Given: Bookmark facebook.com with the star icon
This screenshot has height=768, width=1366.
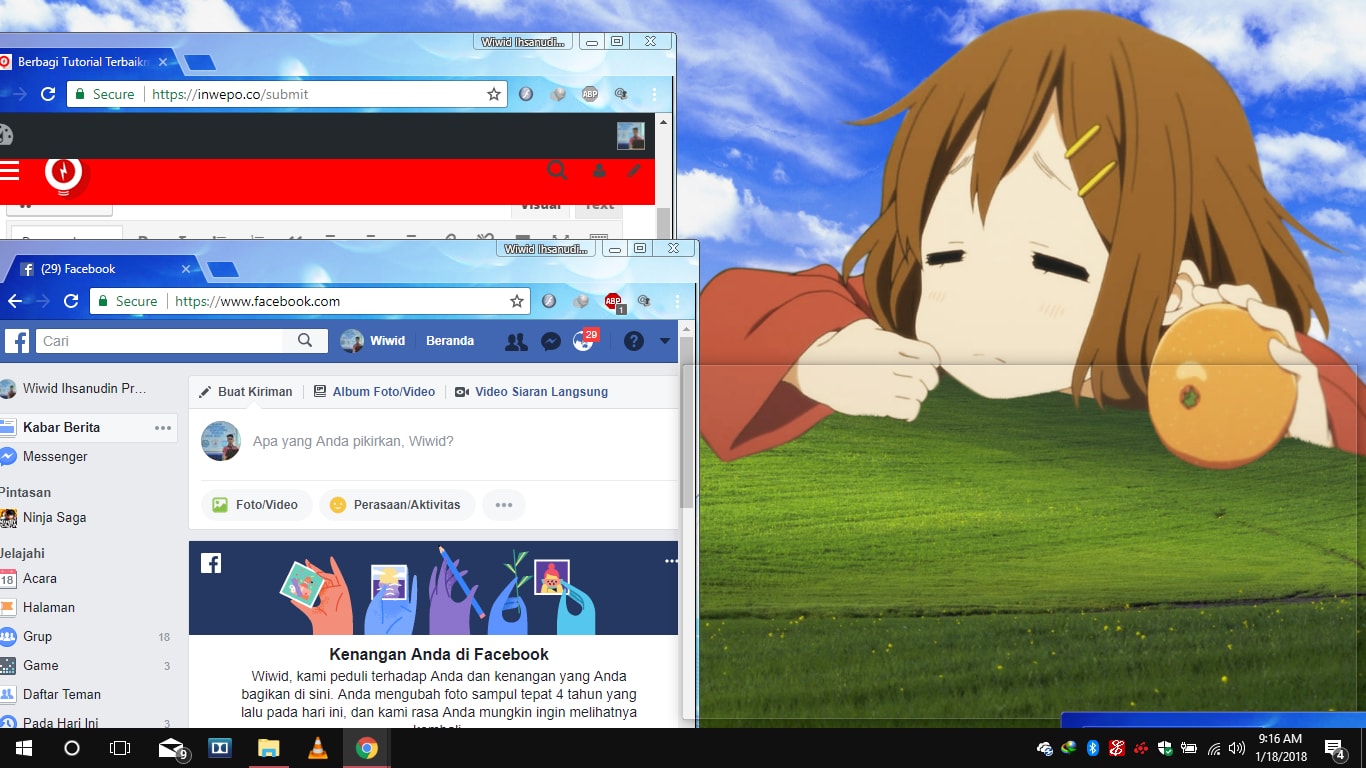Looking at the screenshot, I should [517, 301].
